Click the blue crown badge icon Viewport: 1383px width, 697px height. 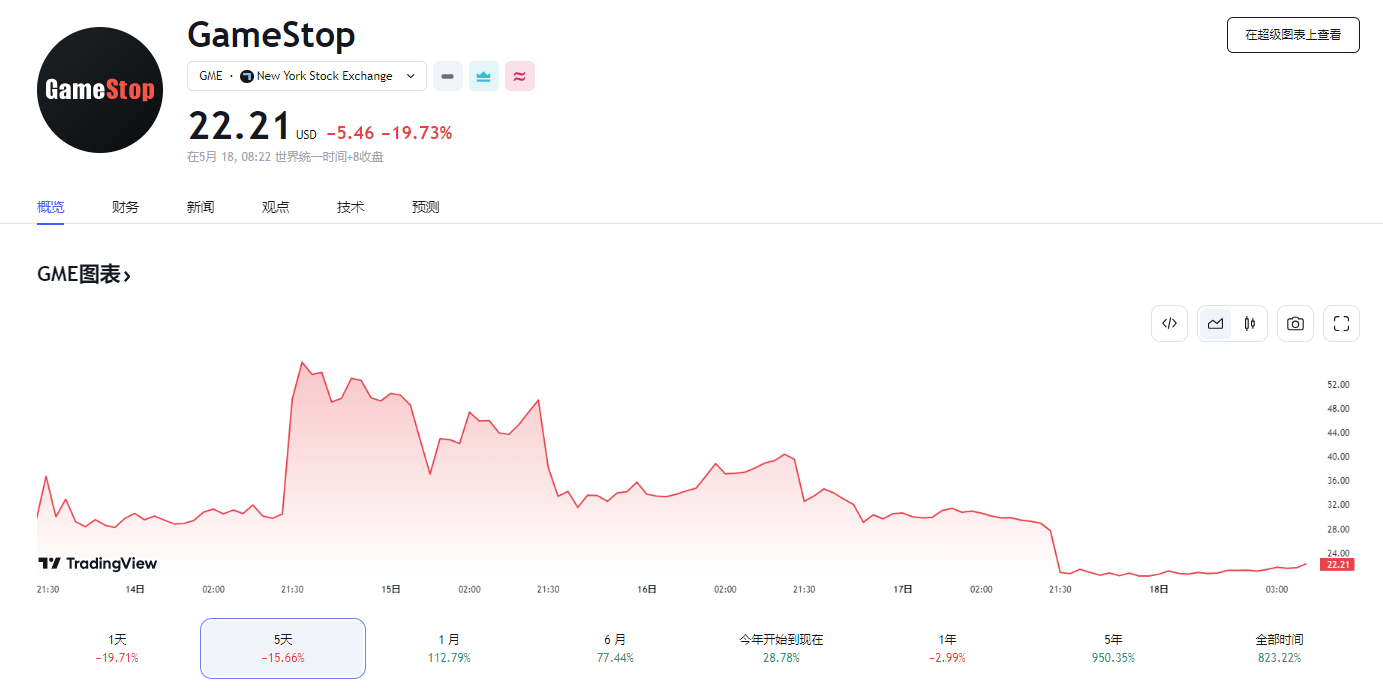pyautogui.click(x=483, y=76)
